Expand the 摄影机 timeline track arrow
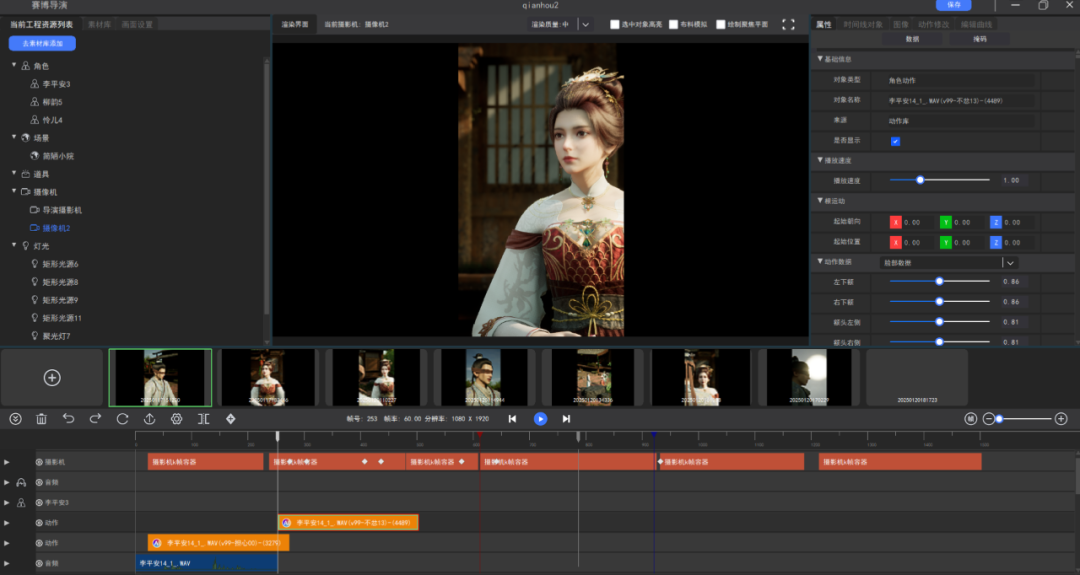This screenshot has width=1080, height=575. pyautogui.click(x=7, y=462)
